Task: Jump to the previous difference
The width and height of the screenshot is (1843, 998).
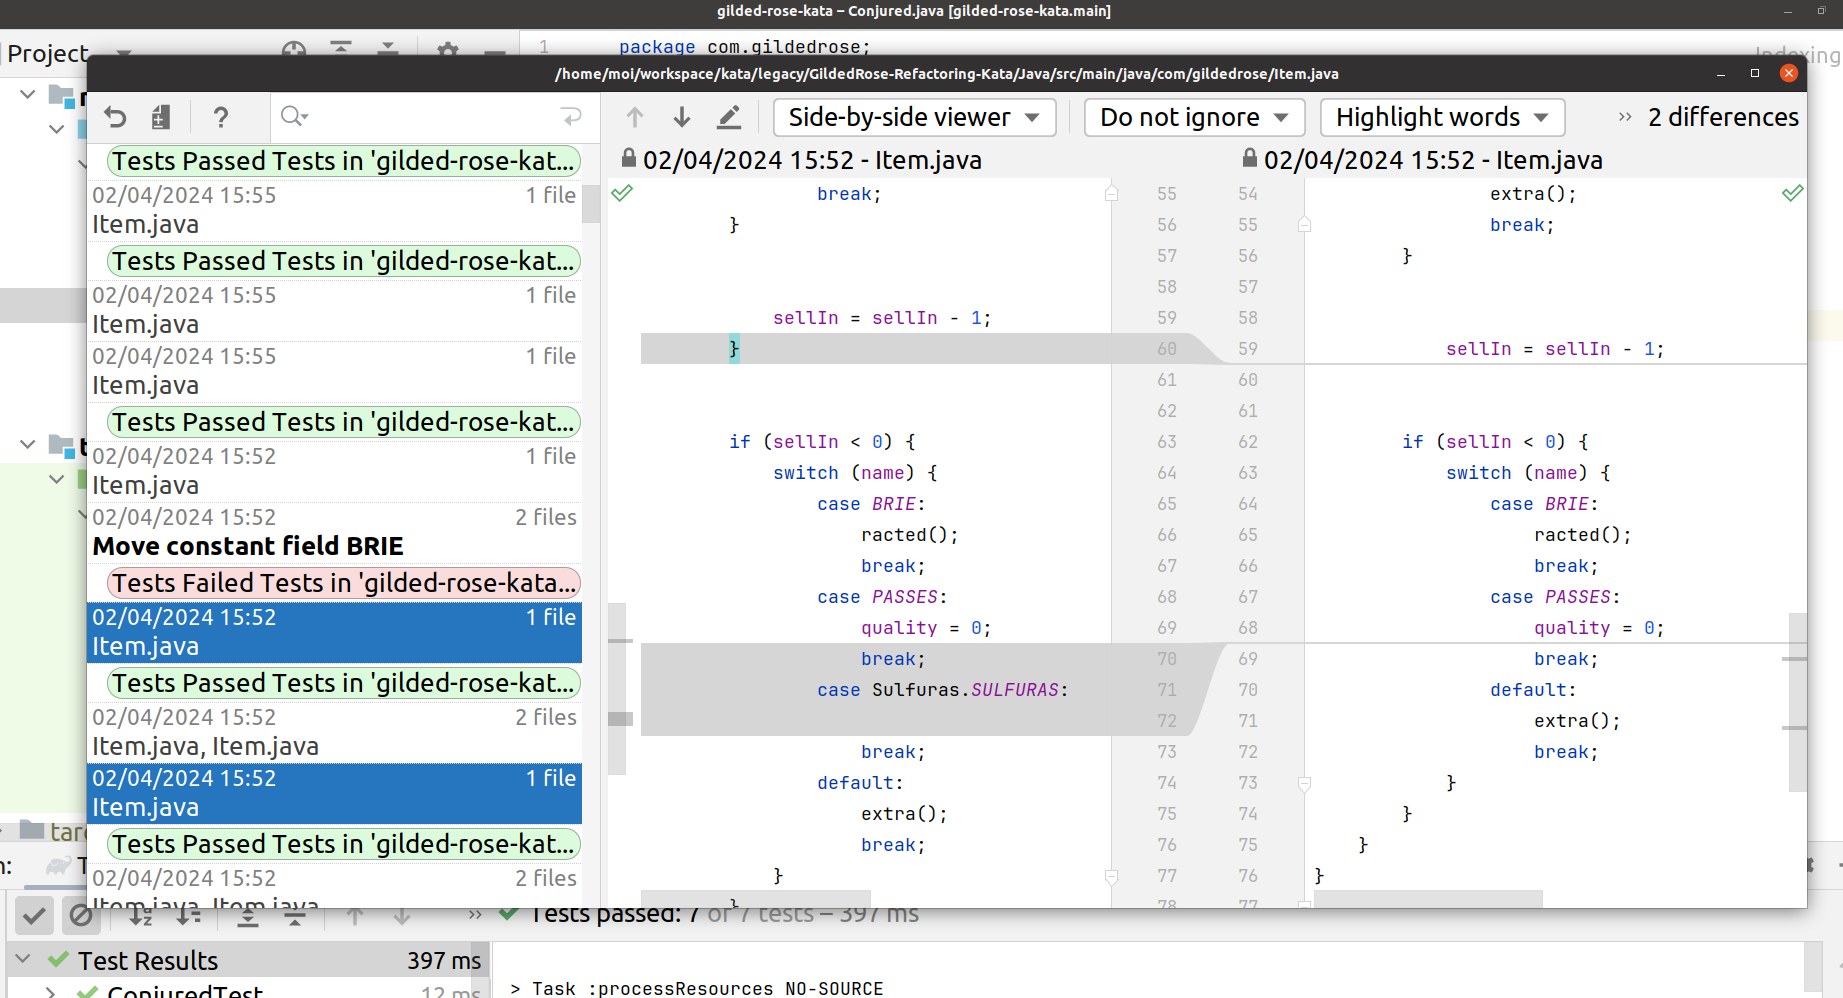Action: pos(634,117)
